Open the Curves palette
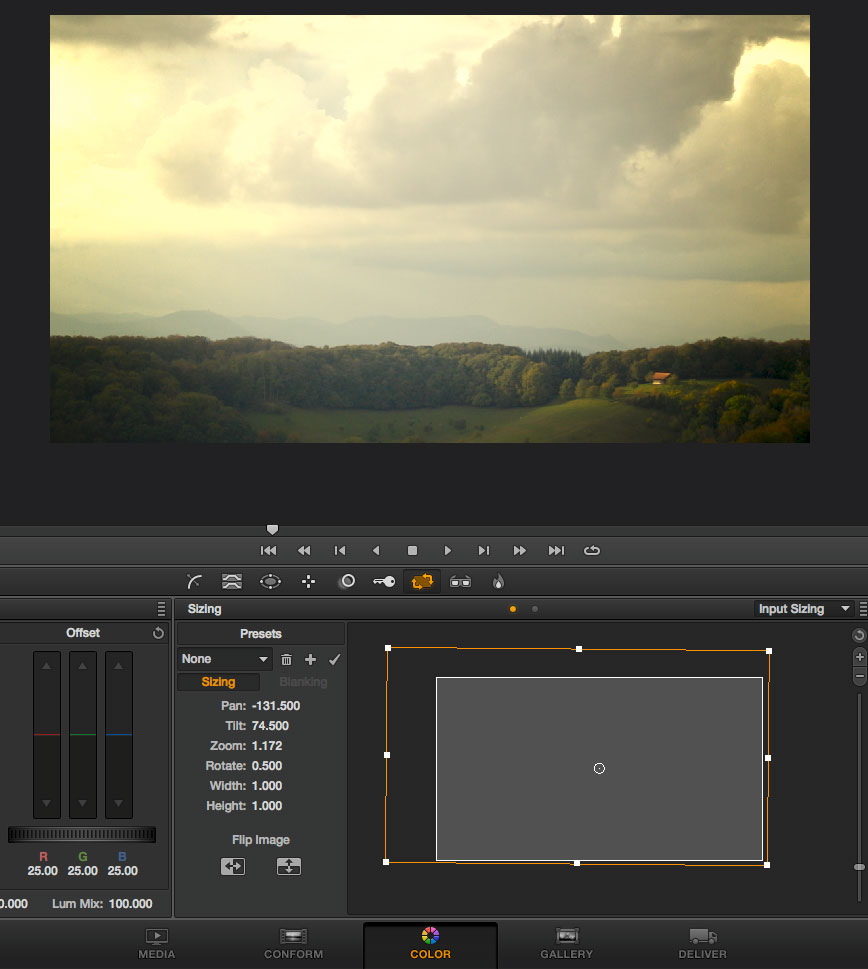 coord(195,581)
